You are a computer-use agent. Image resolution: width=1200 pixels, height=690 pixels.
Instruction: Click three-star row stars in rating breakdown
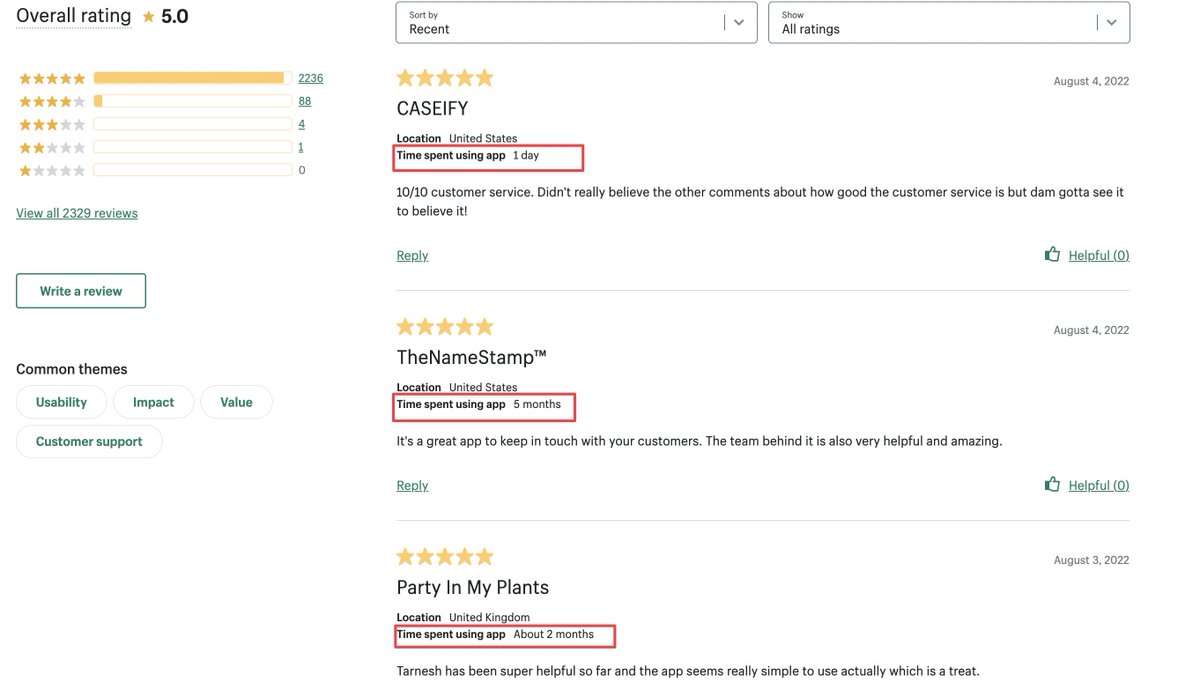click(x=52, y=124)
